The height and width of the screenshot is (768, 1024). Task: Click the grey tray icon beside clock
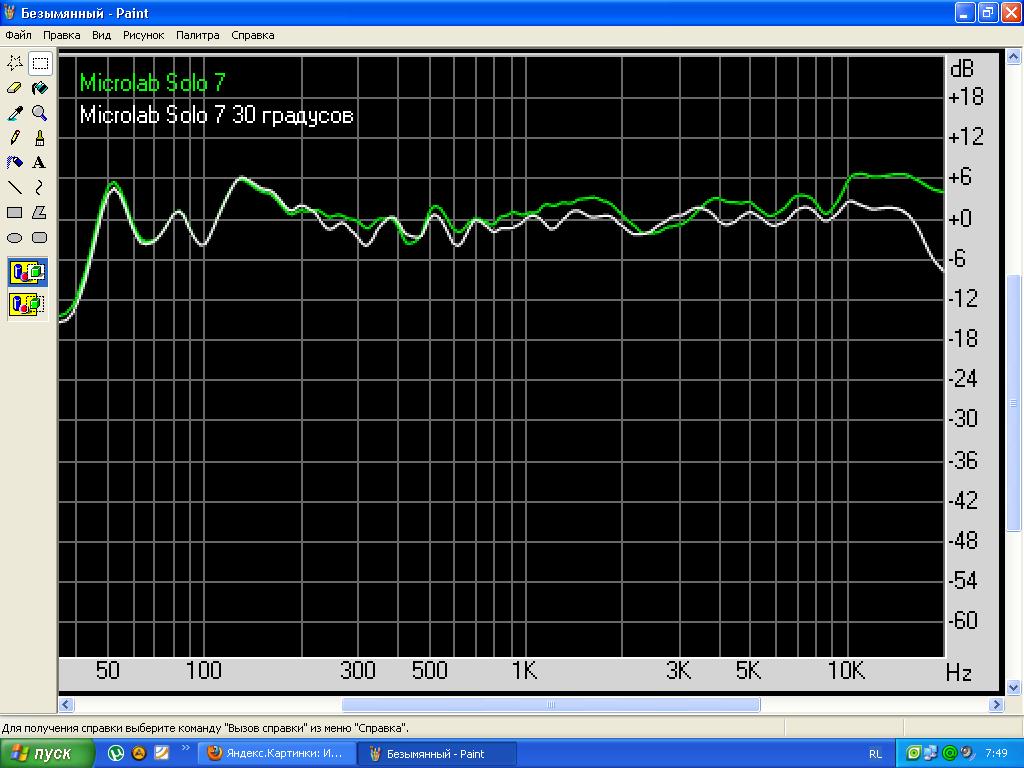tap(967, 754)
